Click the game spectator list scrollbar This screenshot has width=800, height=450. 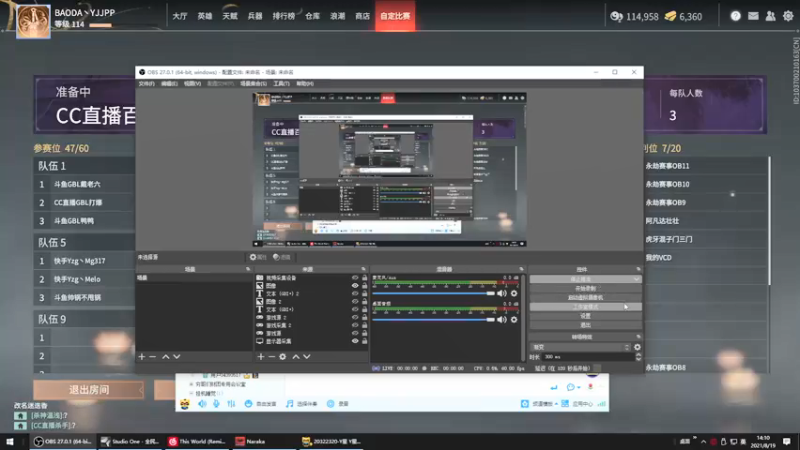[769, 220]
